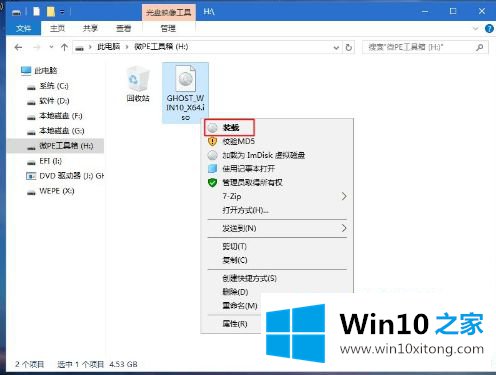Screen dimensions: 496x375
Task: Go up one folder level arrow
Action: [64, 47]
